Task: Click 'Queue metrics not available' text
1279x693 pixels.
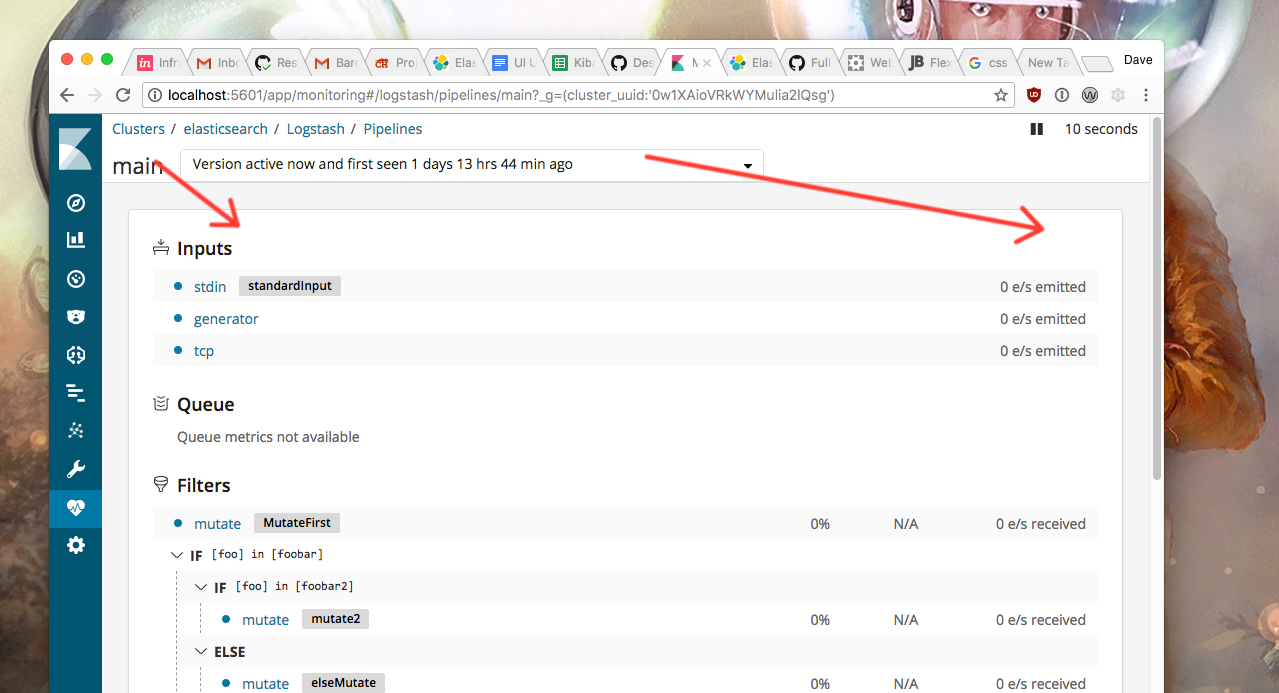Action: tap(268, 437)
